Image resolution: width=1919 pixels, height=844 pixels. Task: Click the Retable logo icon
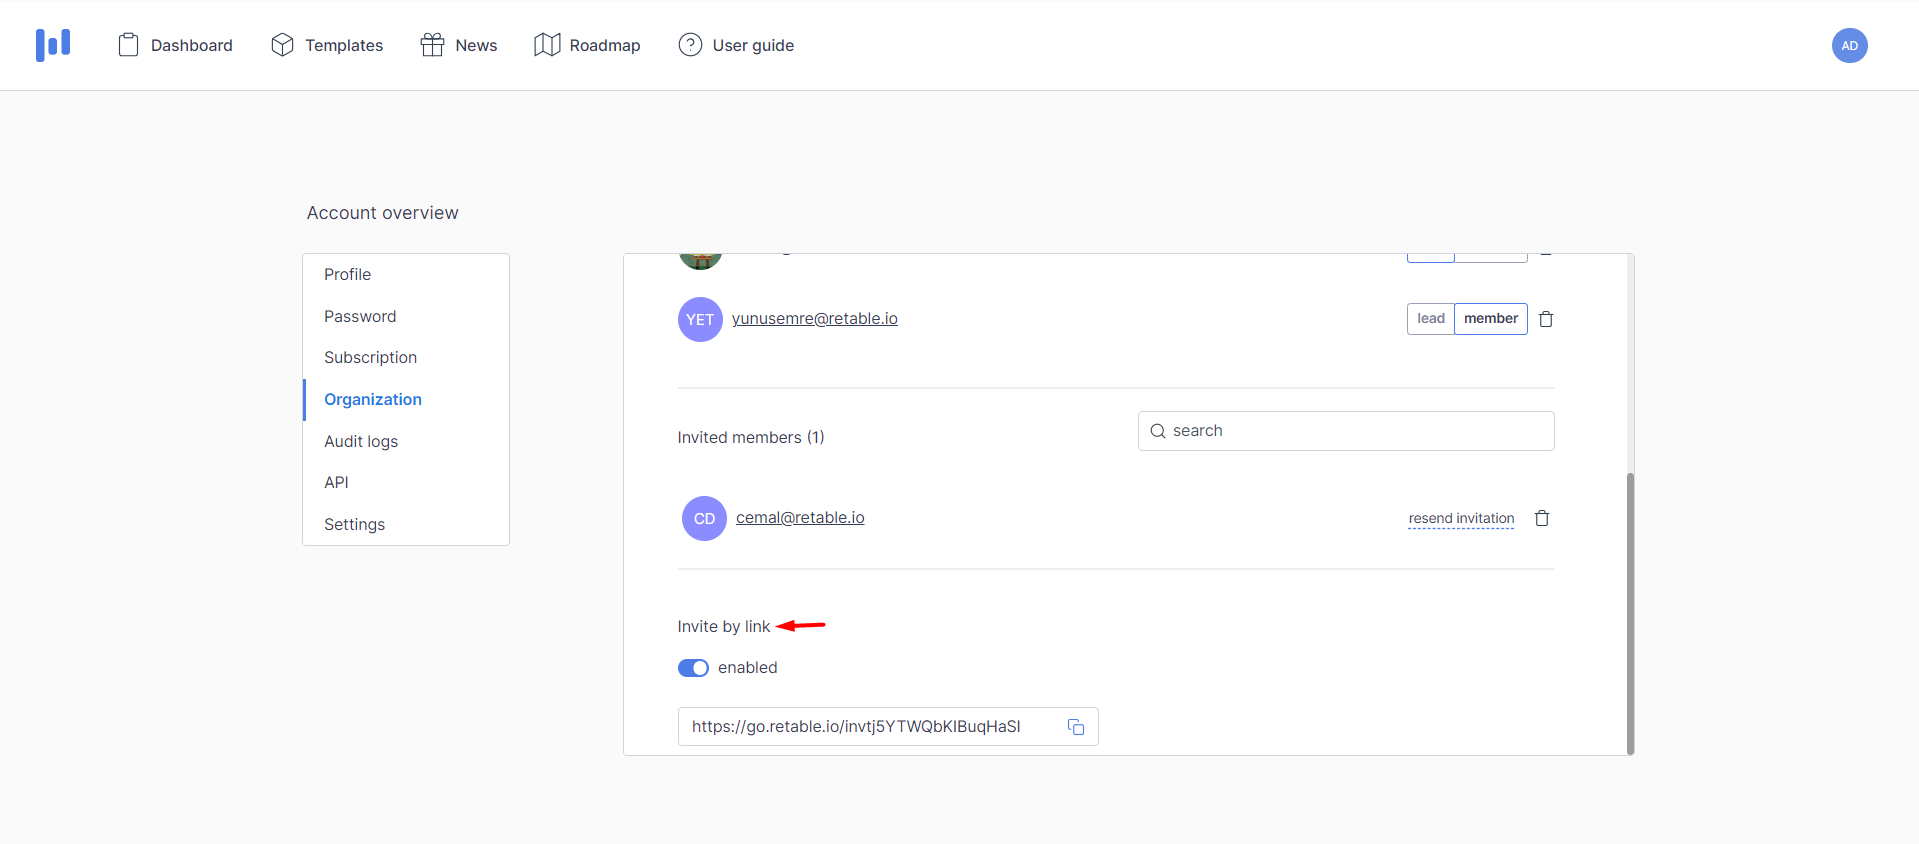53,45
